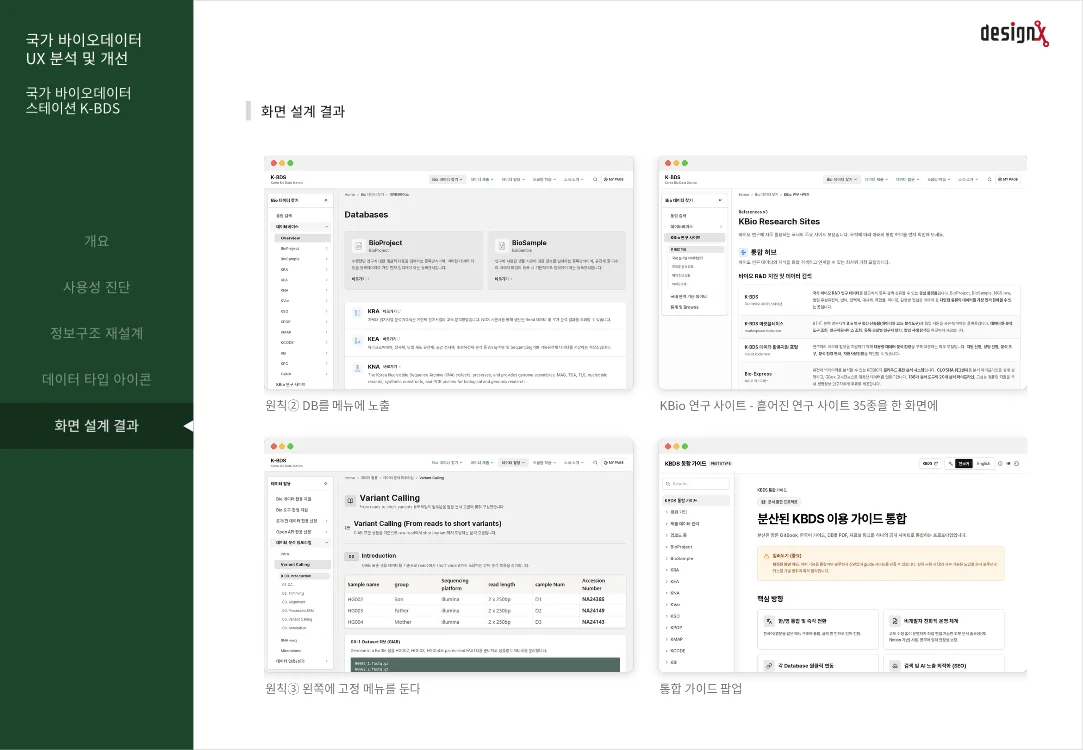Image resolution: width=1083 pixels, height=750 pixels.
Task: Open the 개요 section in the sidebar
Action: click(x=96, y=241)
